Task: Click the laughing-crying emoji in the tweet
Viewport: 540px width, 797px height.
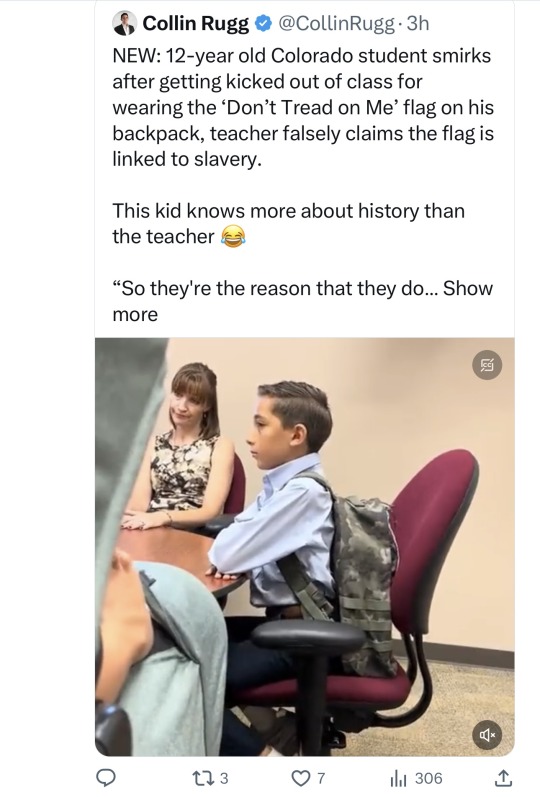Action: tap(233, 237)
